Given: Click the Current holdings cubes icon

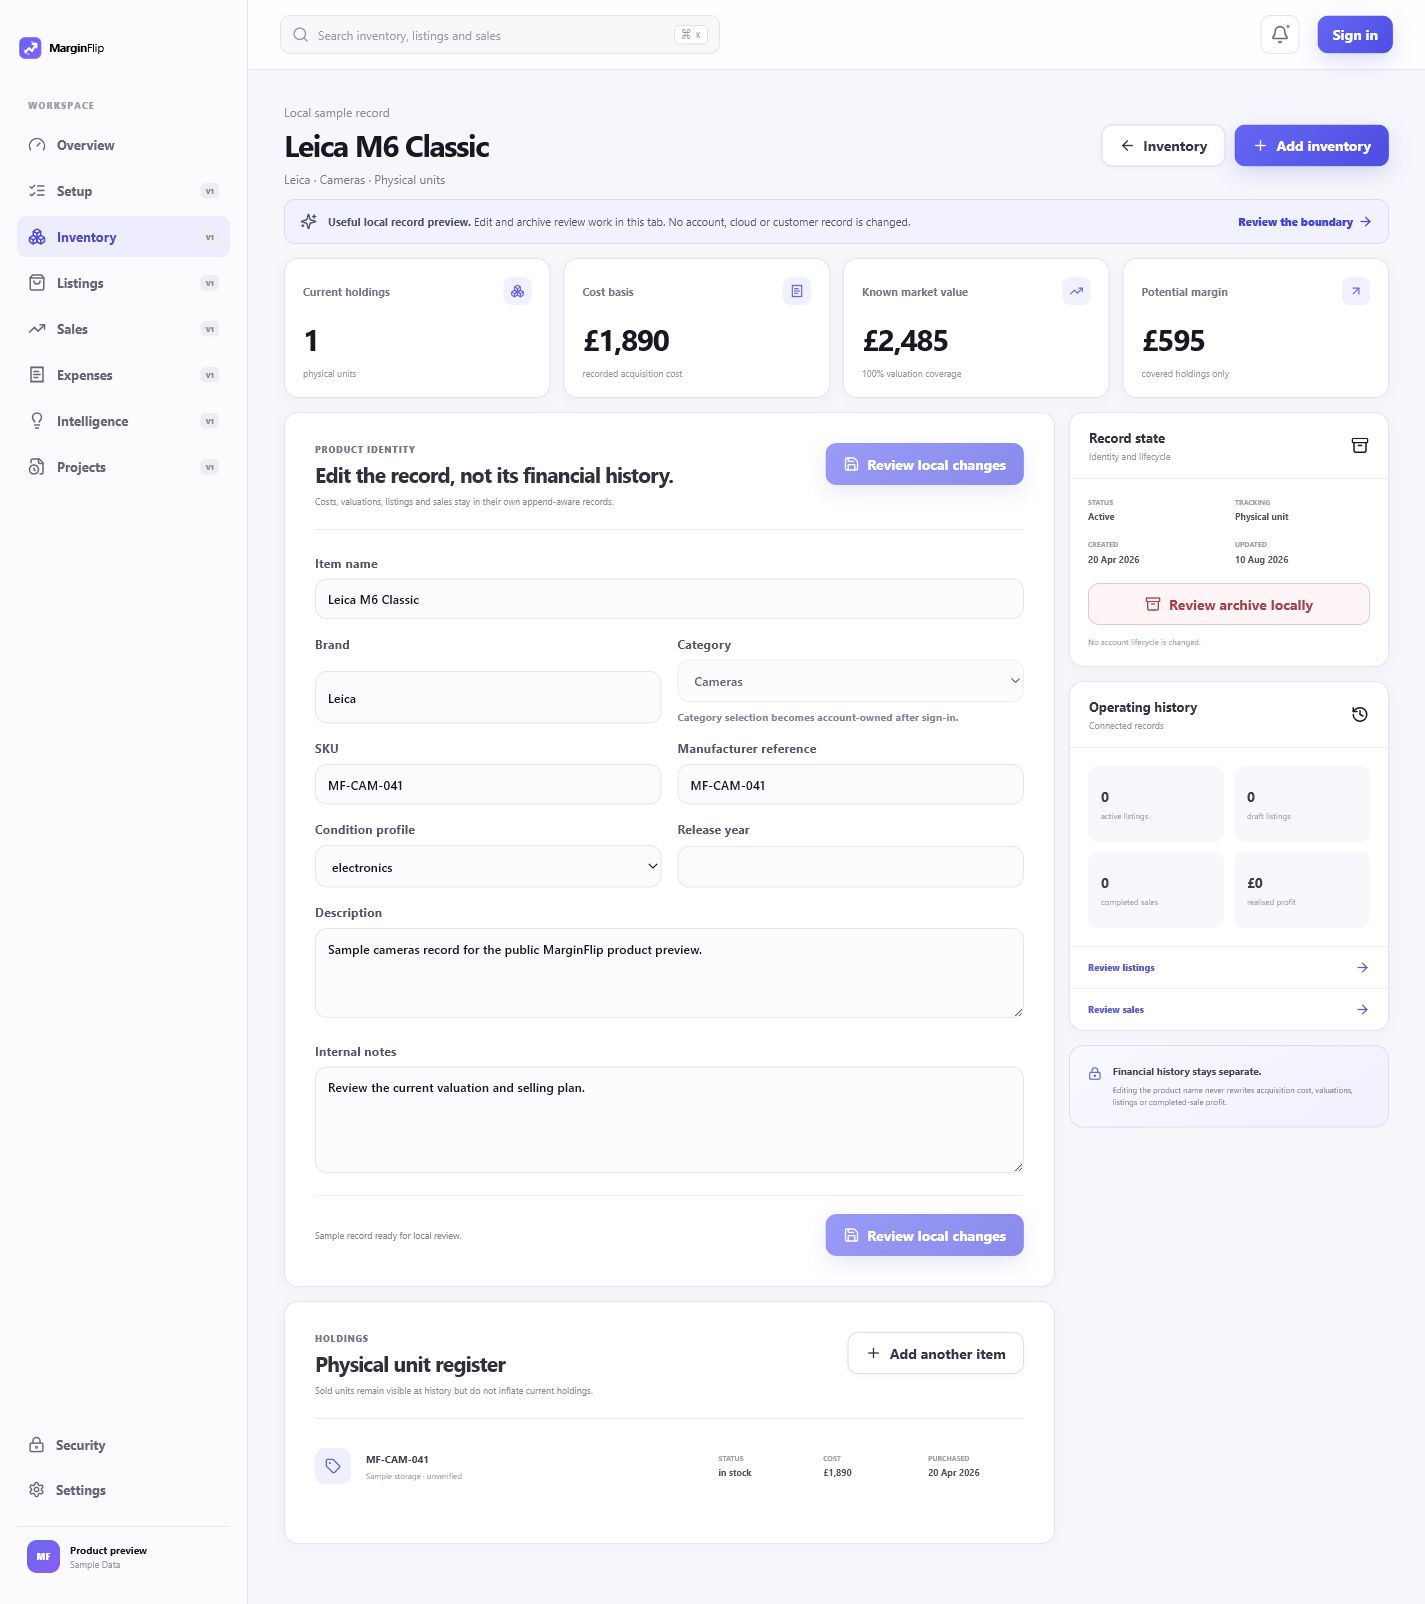Looking at the screenshot, I should point(517,291).
